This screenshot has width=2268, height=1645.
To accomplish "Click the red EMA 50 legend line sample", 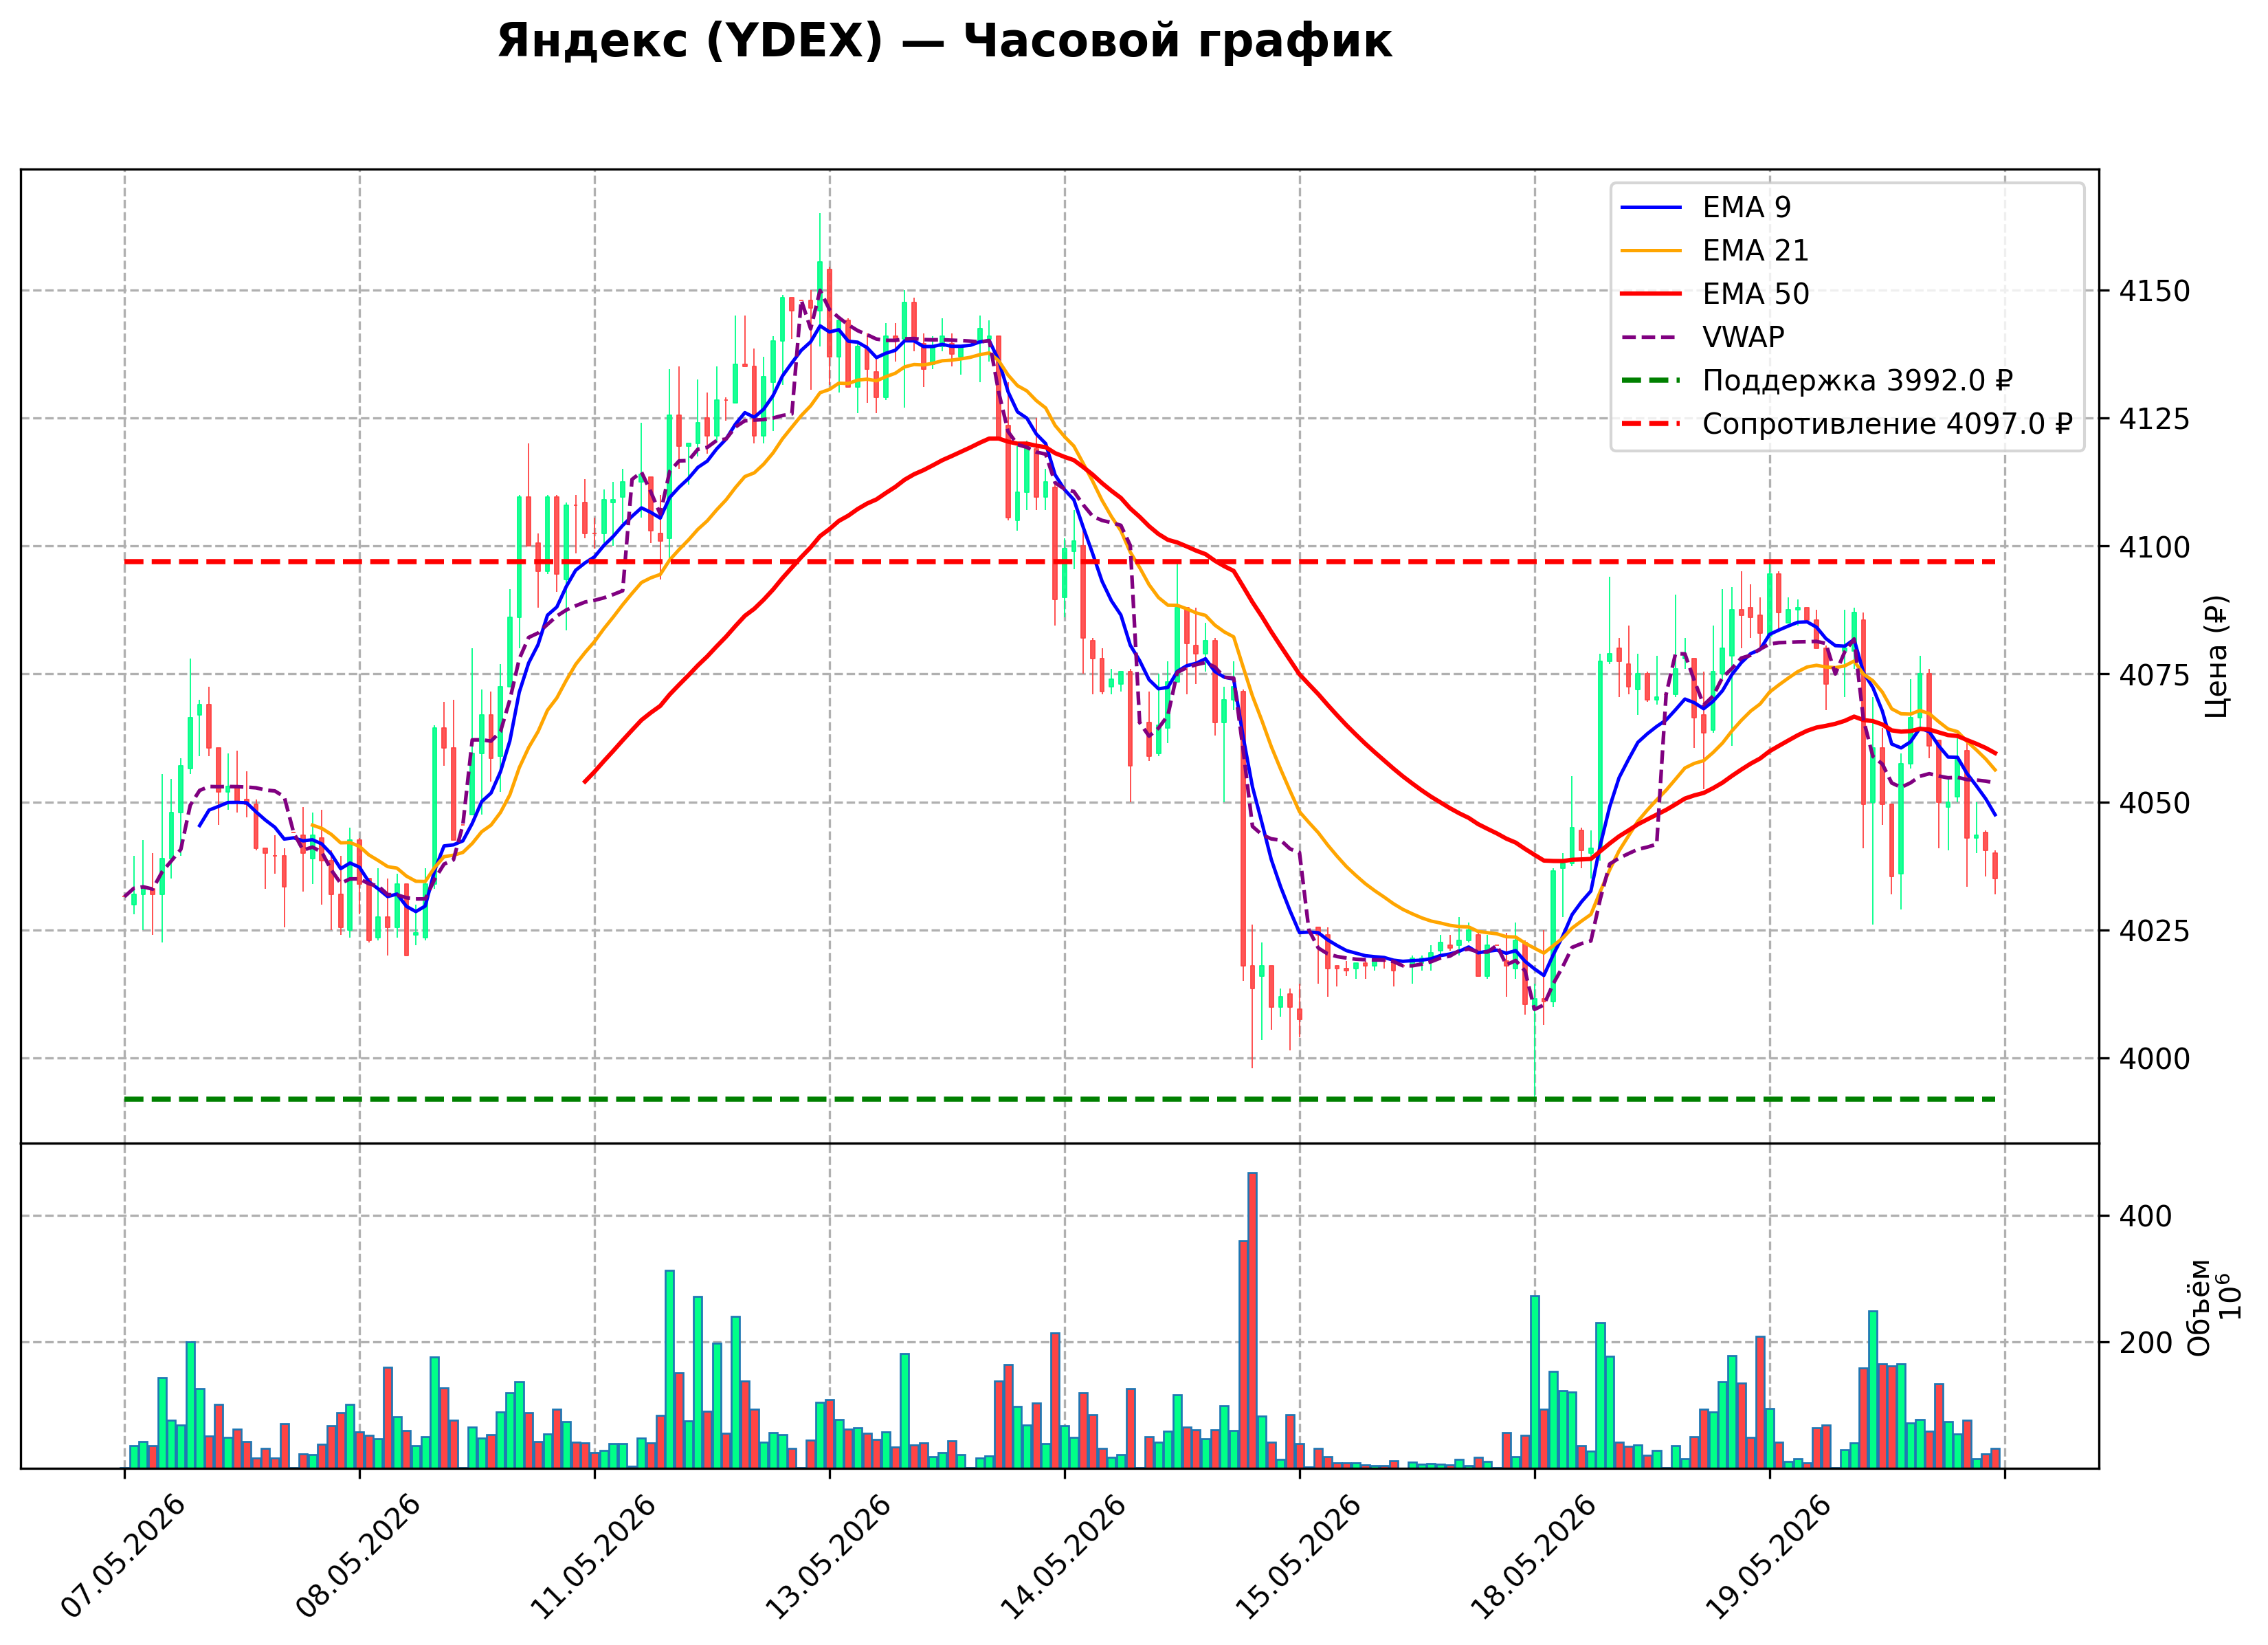I will (1651, 294).
